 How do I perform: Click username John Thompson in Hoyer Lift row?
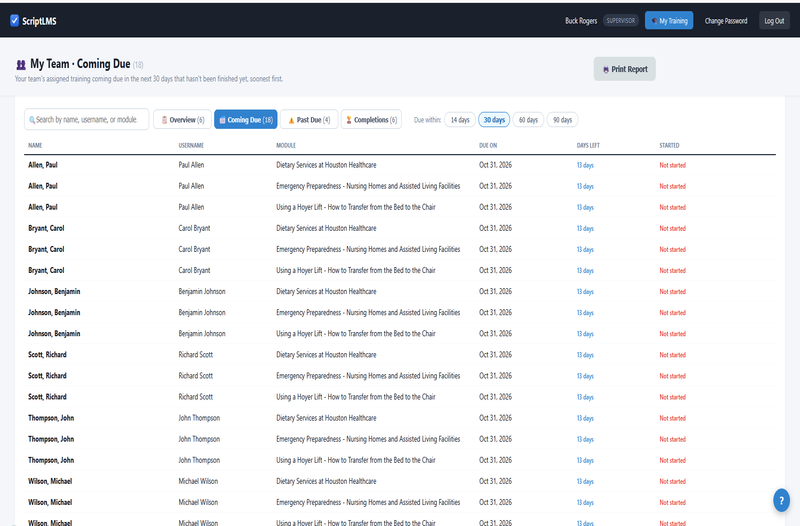coord(199,460)
